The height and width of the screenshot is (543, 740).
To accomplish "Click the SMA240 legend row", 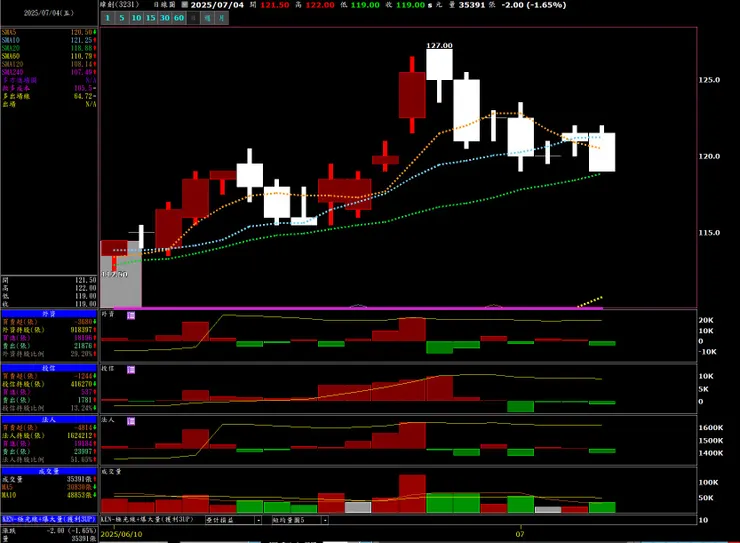I will click(x=49, y=72).
